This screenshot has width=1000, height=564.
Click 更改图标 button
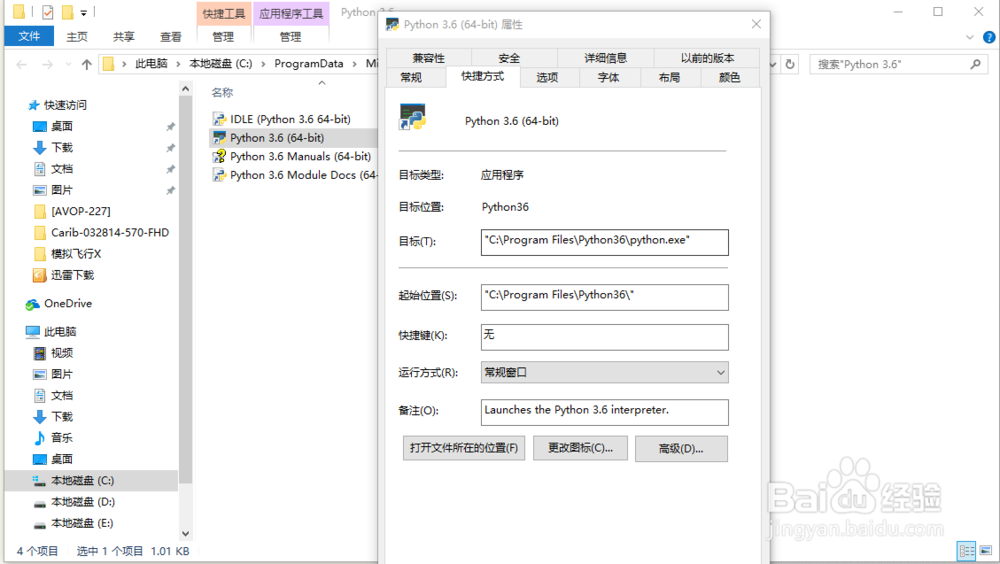(580, 449)
